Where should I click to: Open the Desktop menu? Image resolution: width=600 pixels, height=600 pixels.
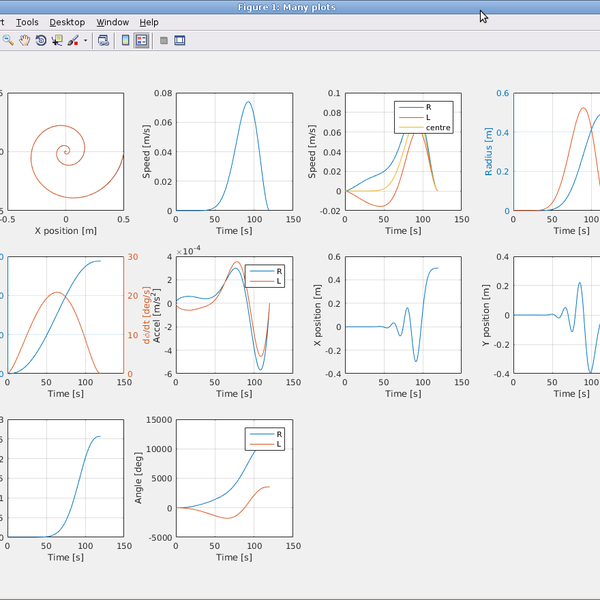click(x=67, y=22)
